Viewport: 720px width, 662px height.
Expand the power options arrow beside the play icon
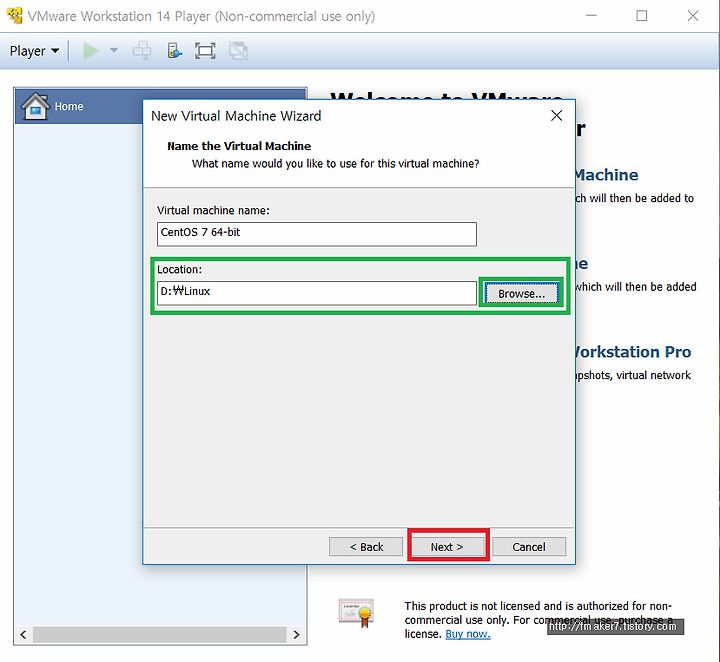pyautogui.click(x=113, y=50)
